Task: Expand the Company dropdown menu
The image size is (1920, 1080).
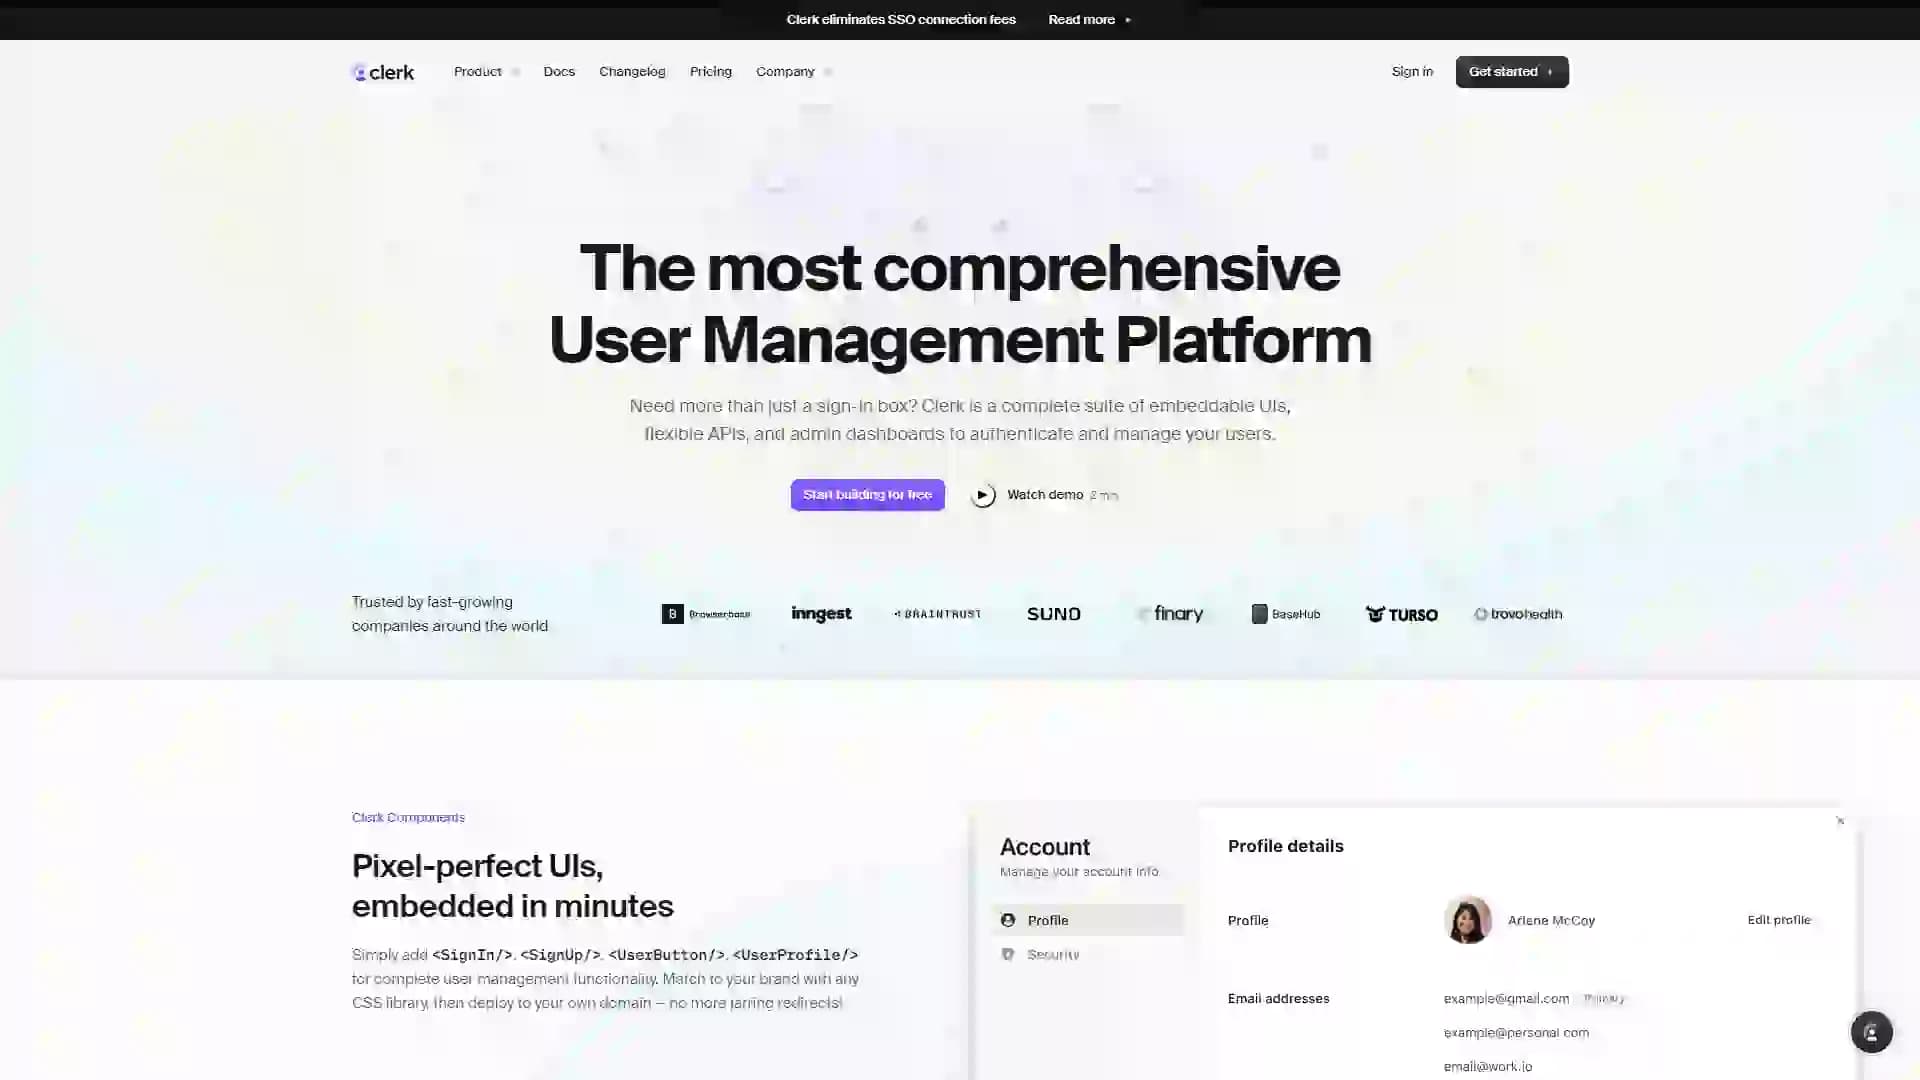Action: pos(793,71)
